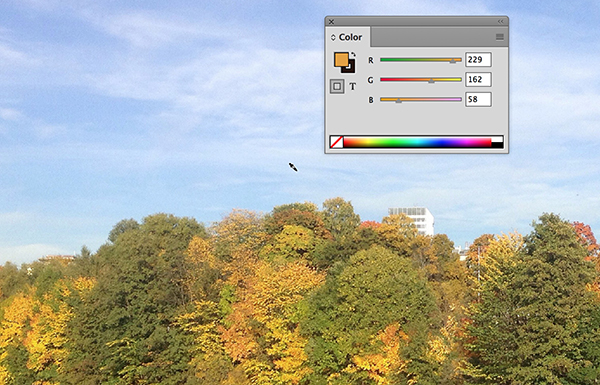Adjust the B blue slider
Viewport: 600px width, 385px height.
421,100
